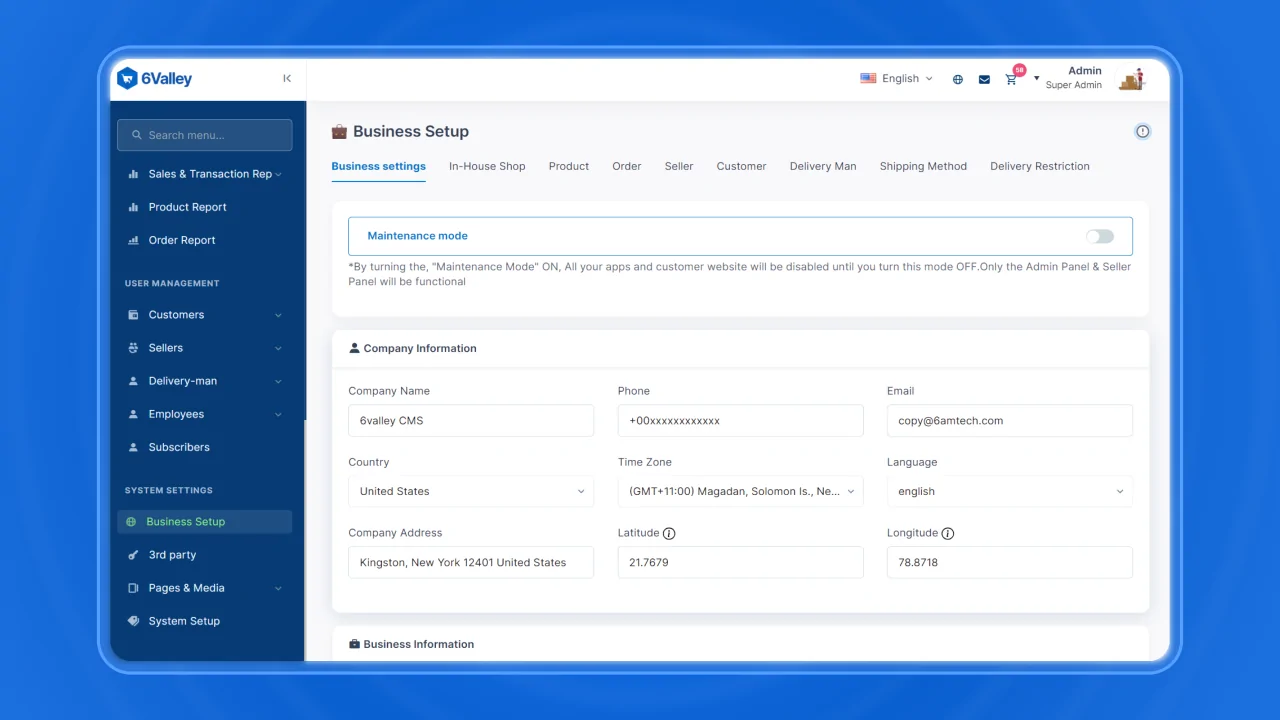Click the Maintenance mode label

pos(417,236)
